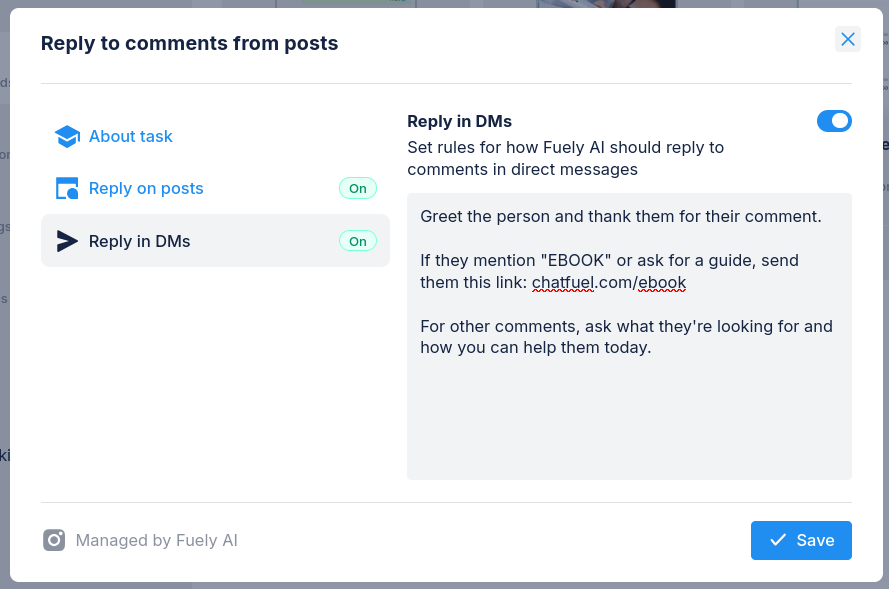Click the graduation cap About task icon
This screenshot has width=889, height=589.
pyautogui.click(x=67, y=136)
